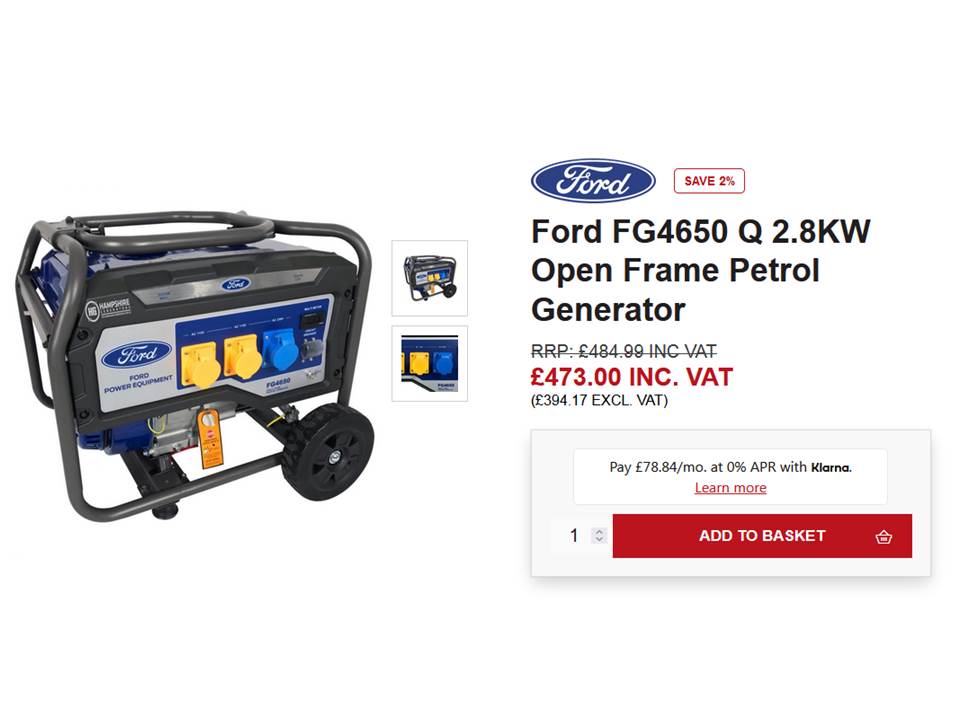Click the blue socket on generator panel

point(280,351)
